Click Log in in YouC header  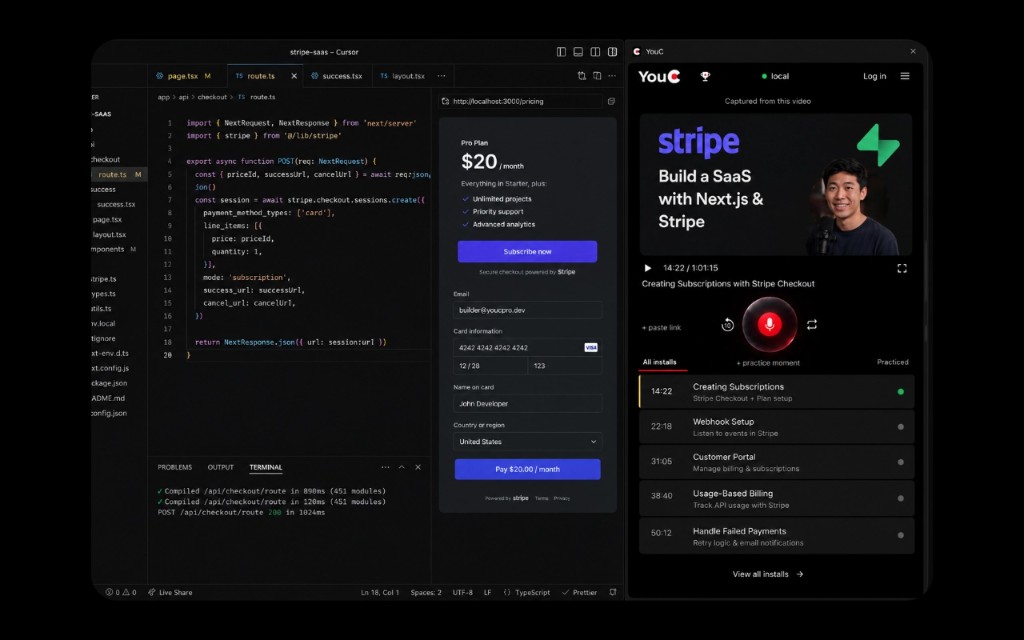874,76
